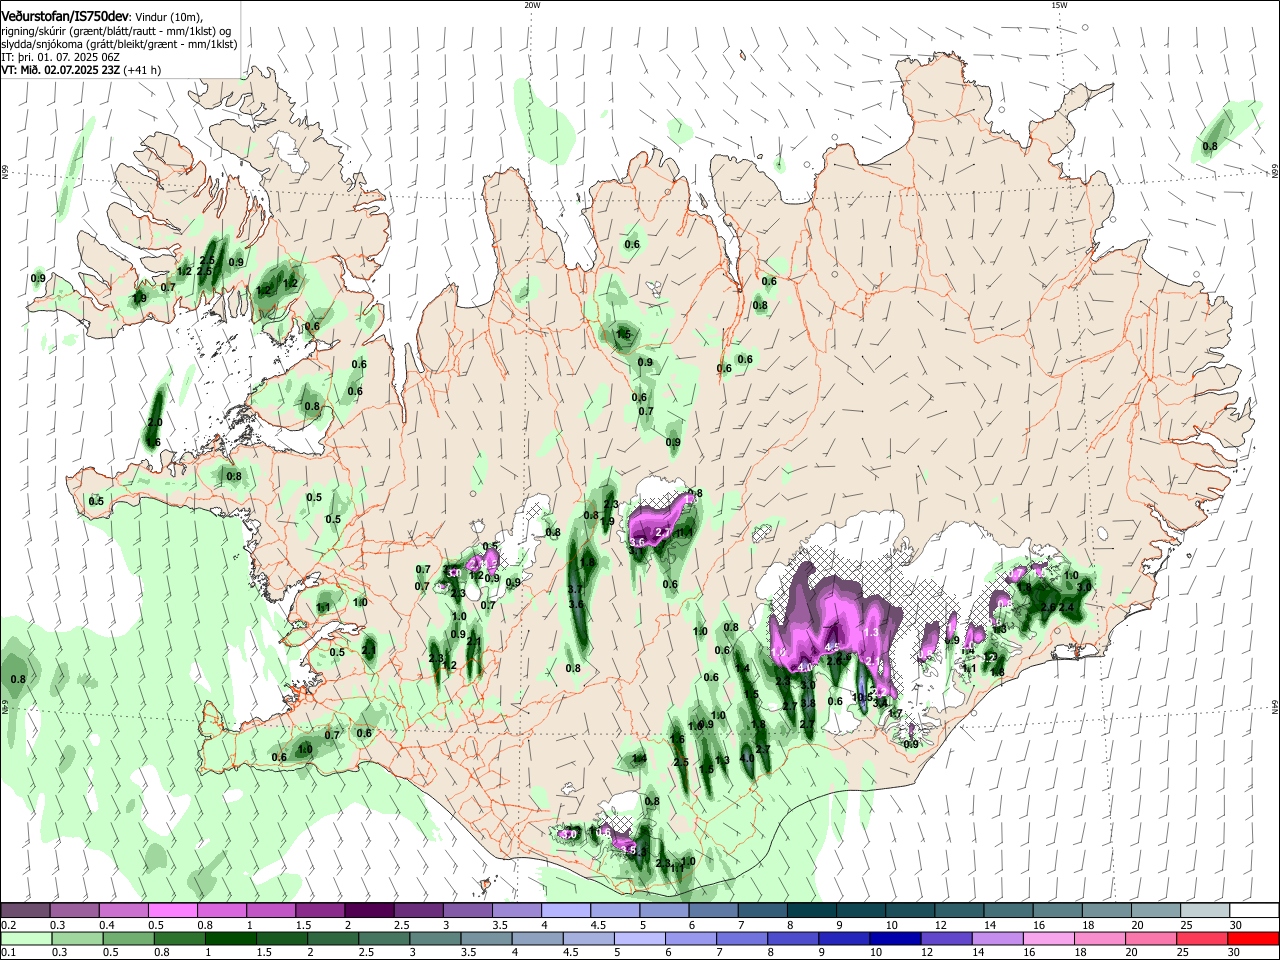
Task: Select the dark mauve 0.2 swatch, upper scale
Action: coord(25,911)
